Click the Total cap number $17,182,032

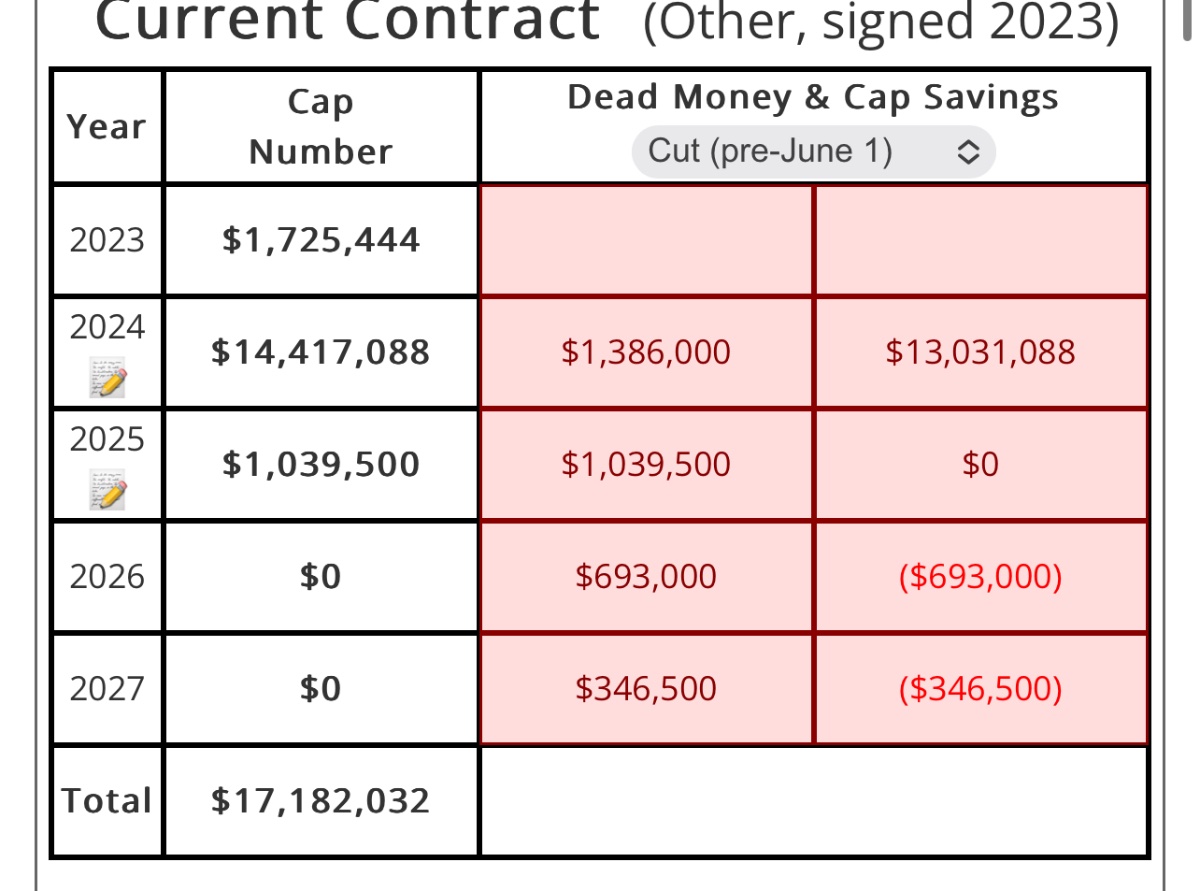coord(320,800)
